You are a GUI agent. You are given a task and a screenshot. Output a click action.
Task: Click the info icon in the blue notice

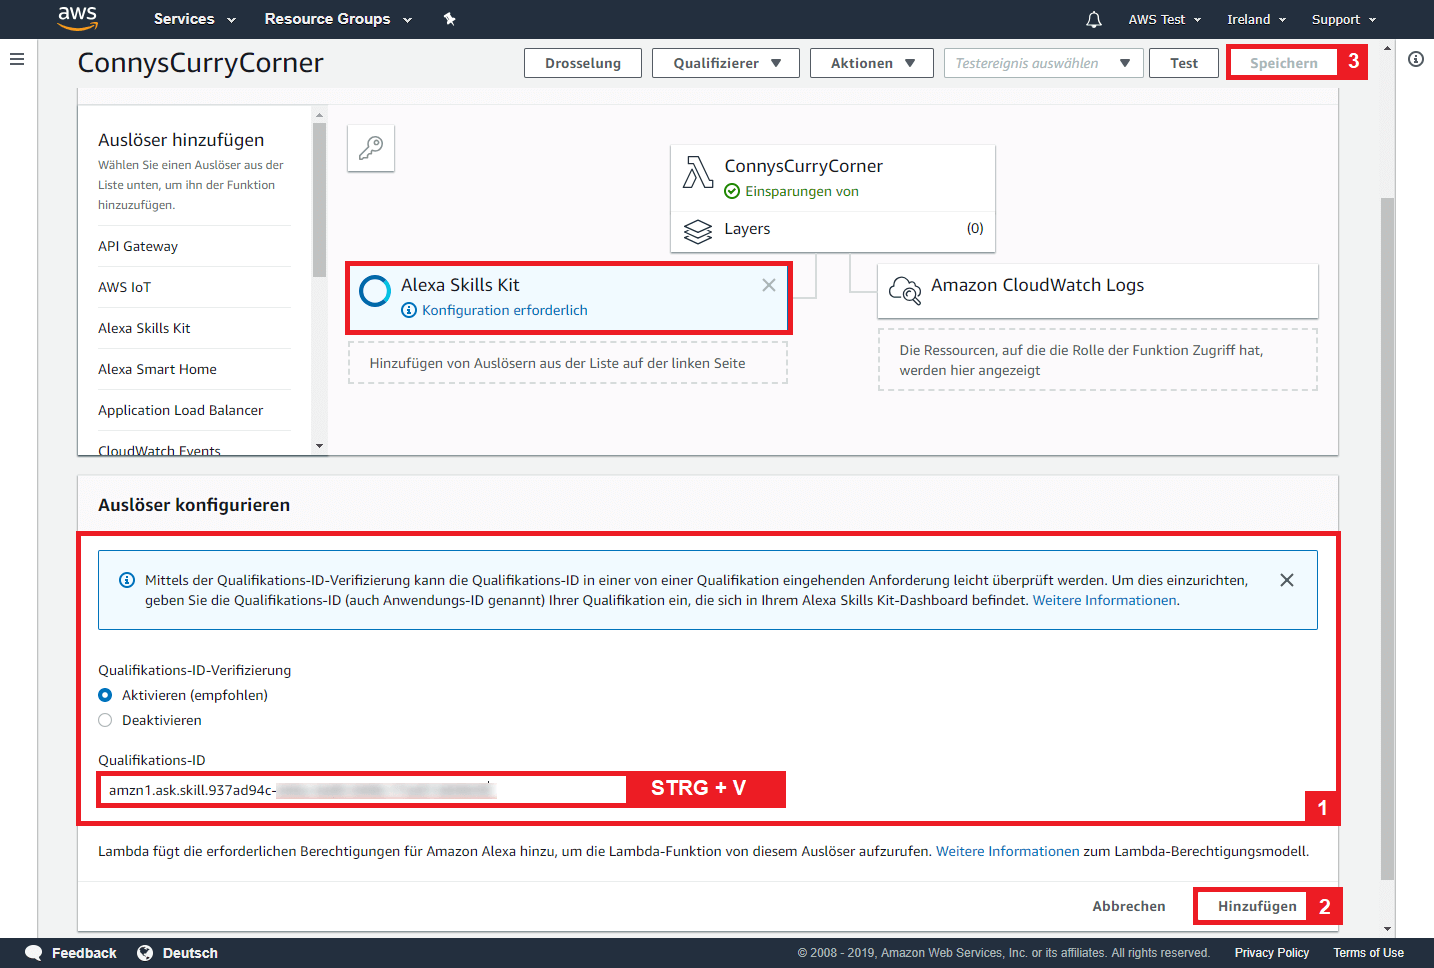pos(127,580)
